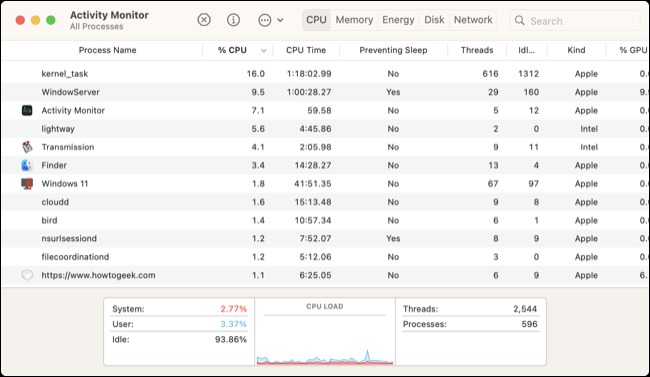Show the Network tab
The height and width of the screenshot is (377, 650).
click(x=473, y=20)
